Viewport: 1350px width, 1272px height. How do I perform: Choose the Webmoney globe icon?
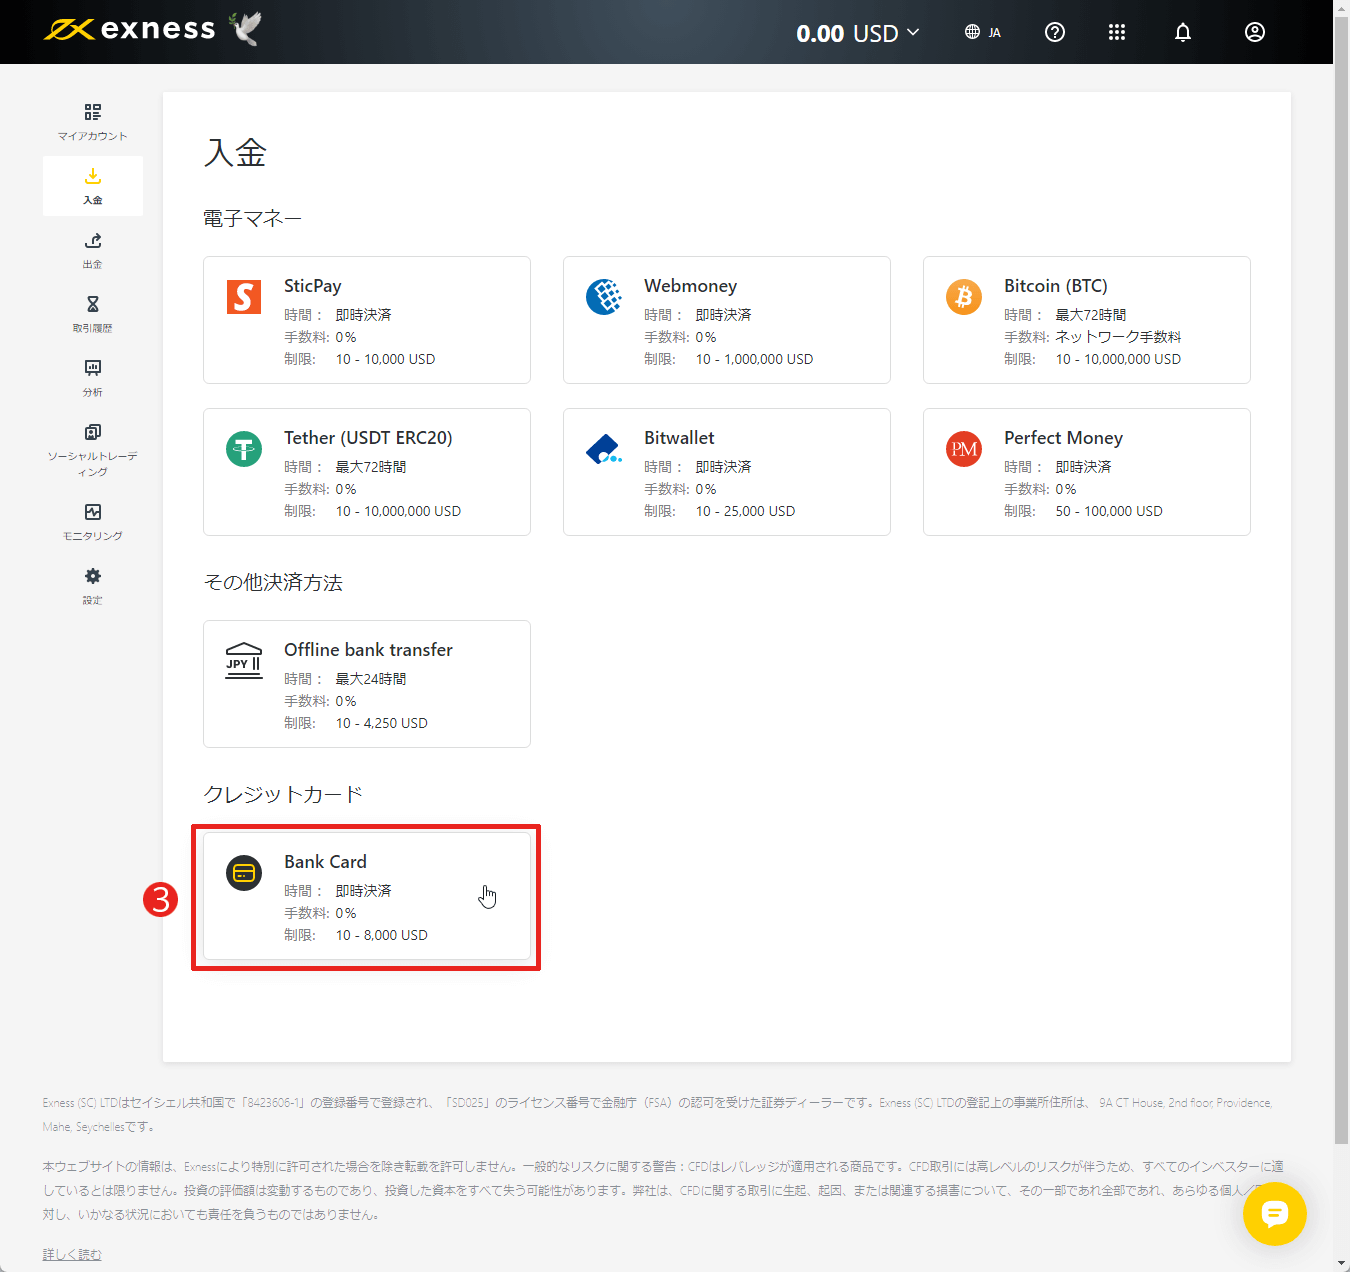604,297
